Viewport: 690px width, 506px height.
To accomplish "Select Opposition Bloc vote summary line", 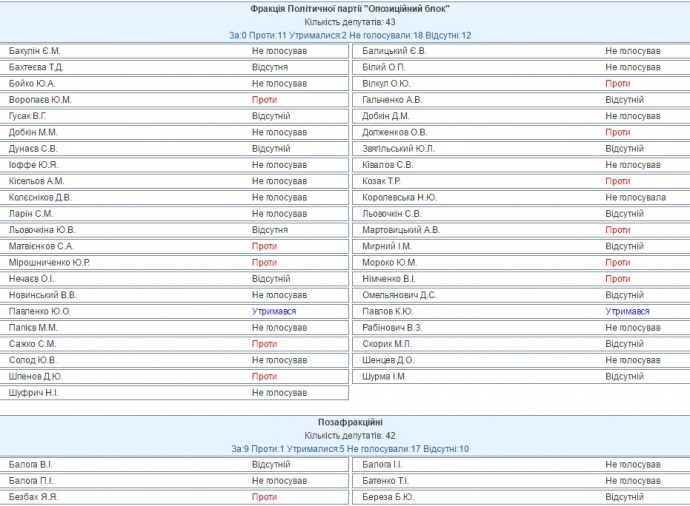I will point(349,35).
